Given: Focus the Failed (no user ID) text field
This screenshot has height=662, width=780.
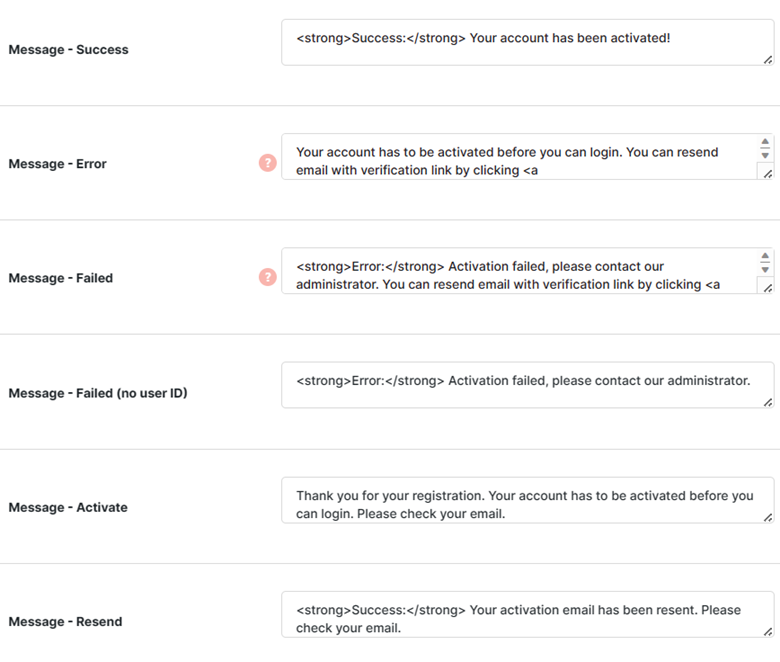Looking at the screenshot, I should 527,385.
